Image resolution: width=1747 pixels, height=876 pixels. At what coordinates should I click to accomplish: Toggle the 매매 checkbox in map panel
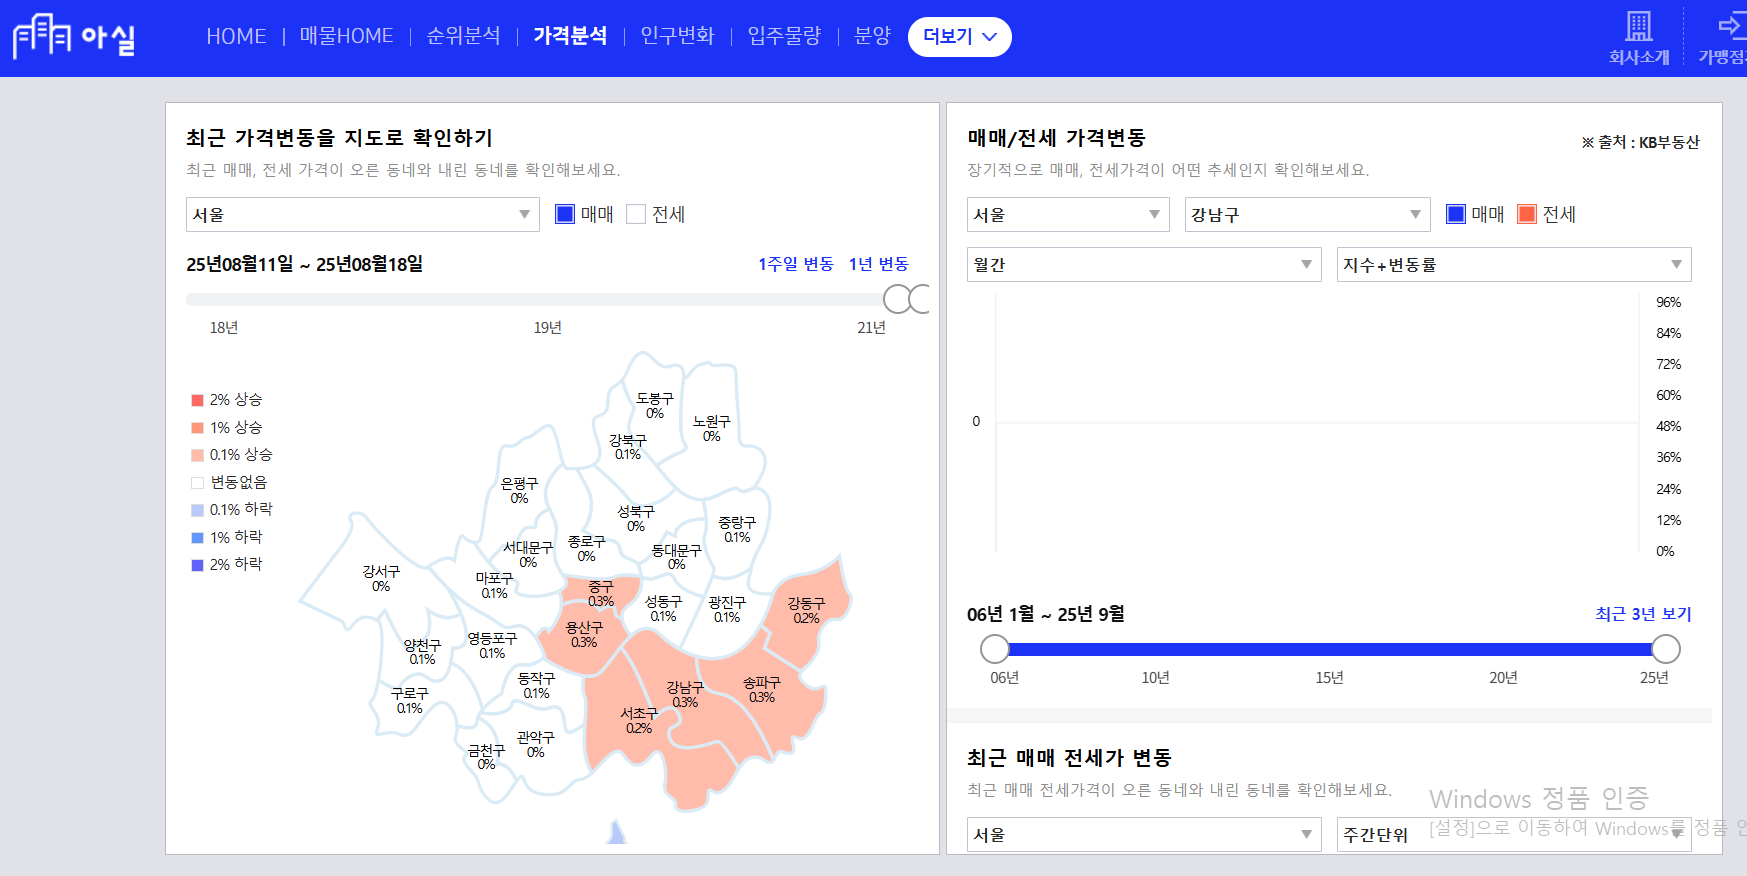565,214
